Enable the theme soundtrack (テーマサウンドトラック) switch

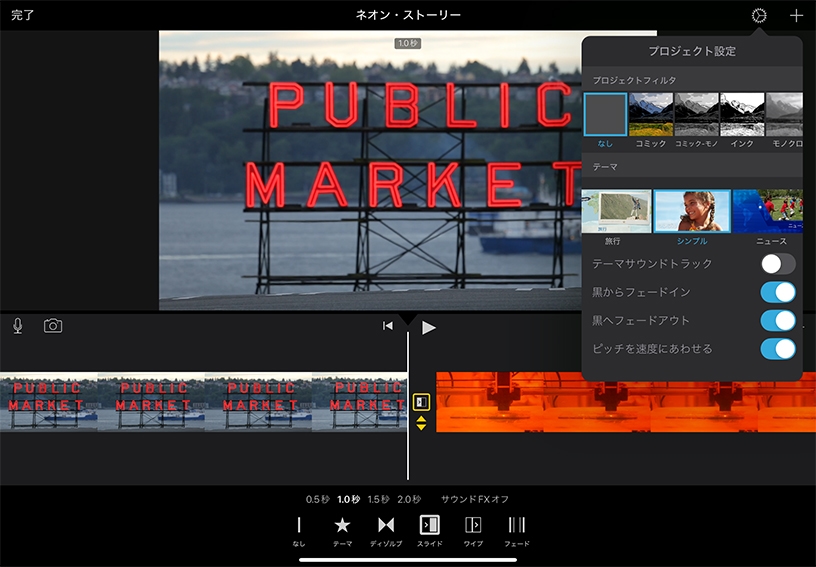pyautogui.click(x=777, y=264)
